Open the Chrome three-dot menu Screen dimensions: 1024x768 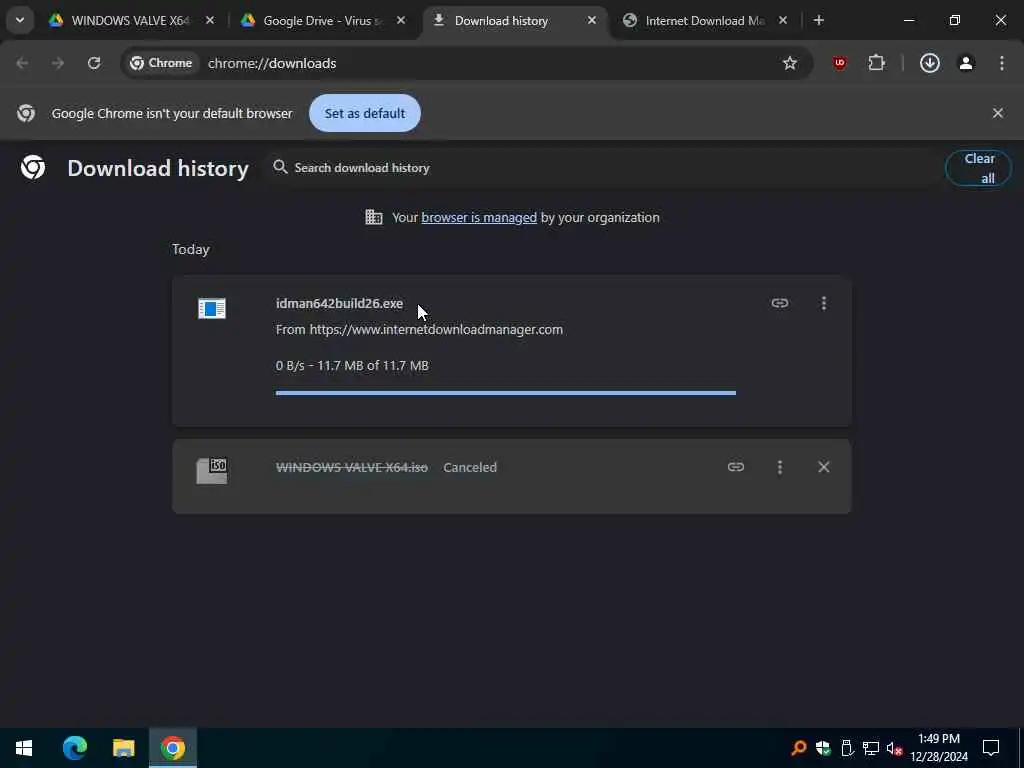[x=1002, y=63]
